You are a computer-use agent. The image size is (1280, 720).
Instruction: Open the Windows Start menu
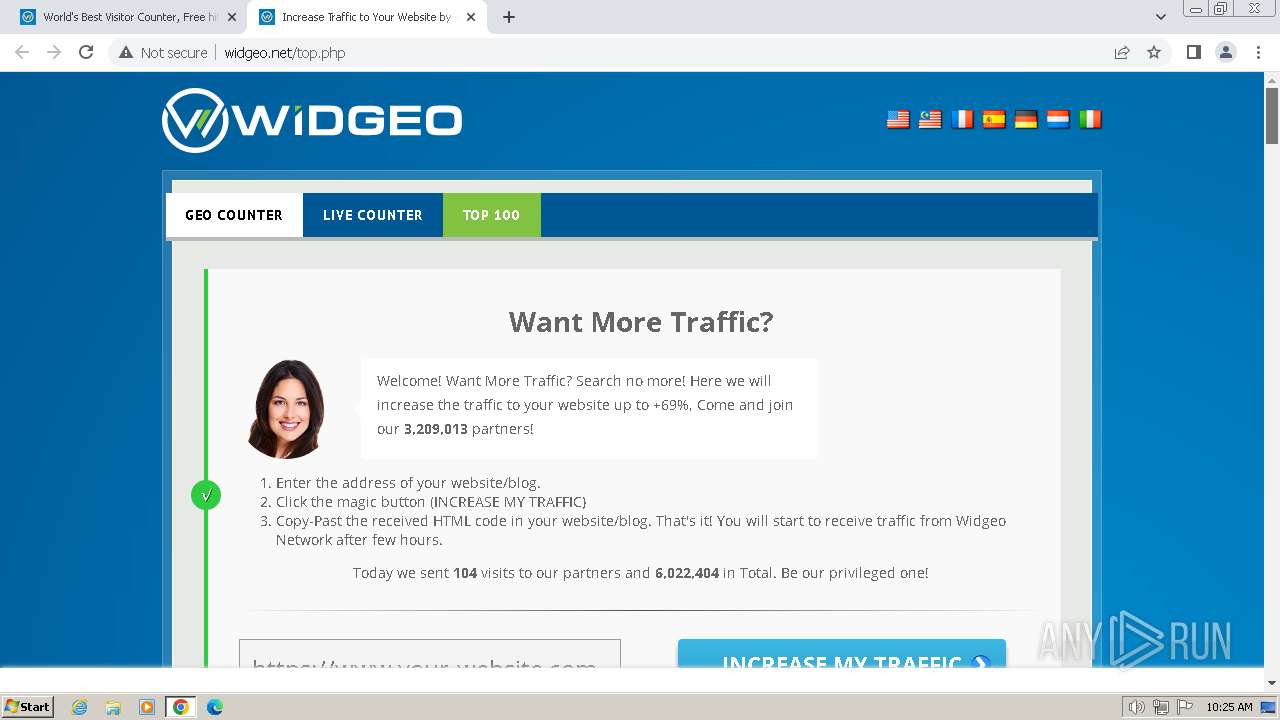27,706
